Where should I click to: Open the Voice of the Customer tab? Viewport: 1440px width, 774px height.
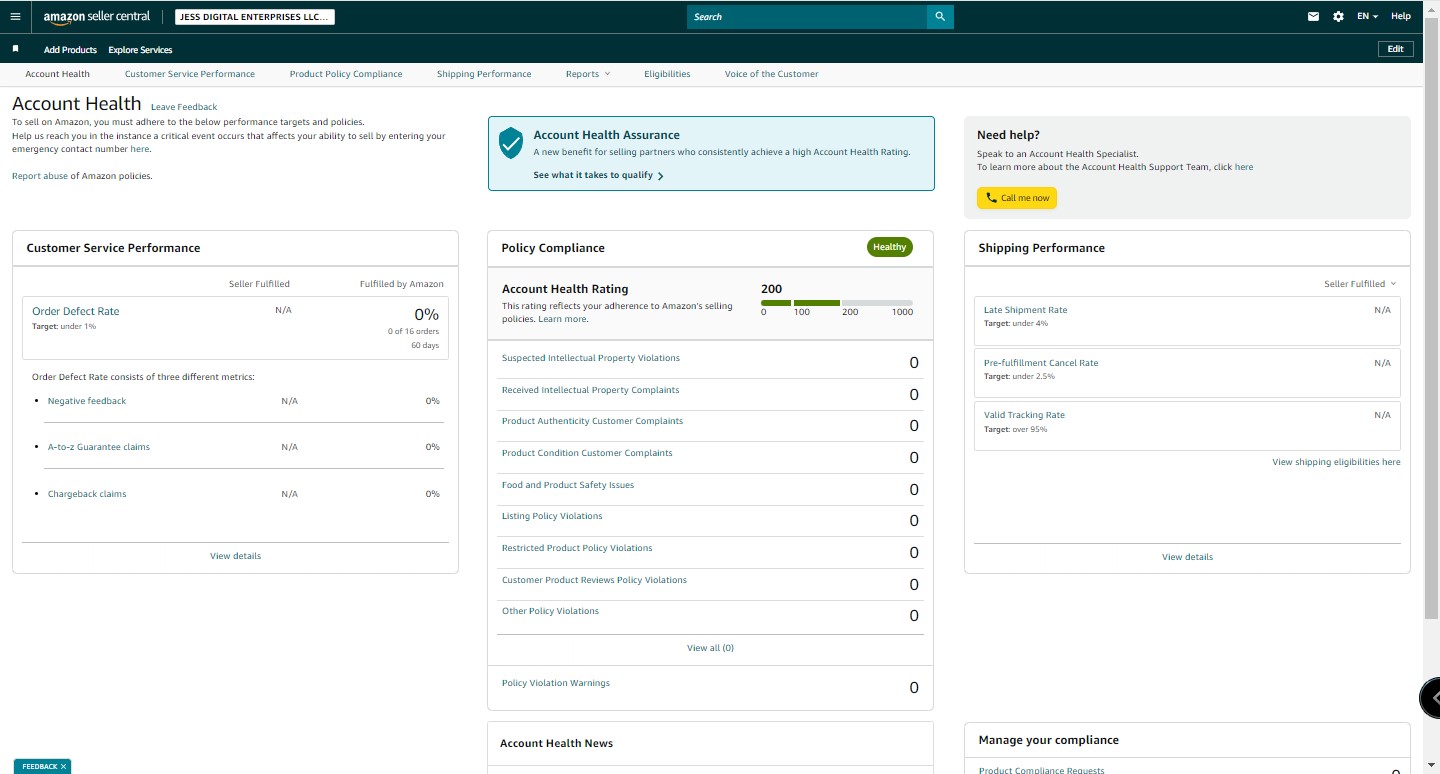pyautogui.click(x=772, y=74)
